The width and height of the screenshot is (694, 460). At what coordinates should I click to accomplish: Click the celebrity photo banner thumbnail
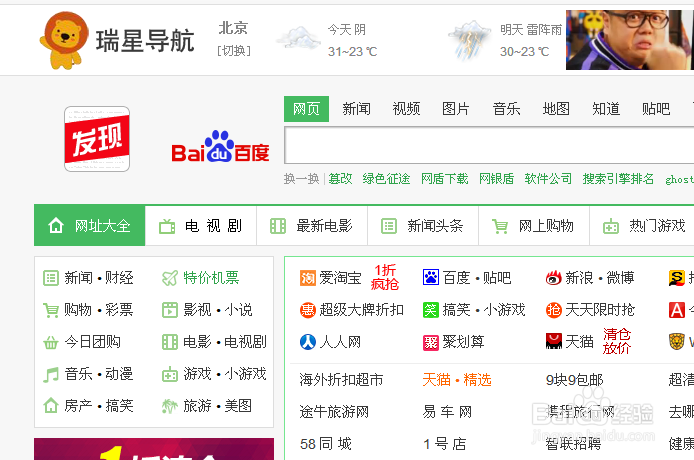[630, 40]
